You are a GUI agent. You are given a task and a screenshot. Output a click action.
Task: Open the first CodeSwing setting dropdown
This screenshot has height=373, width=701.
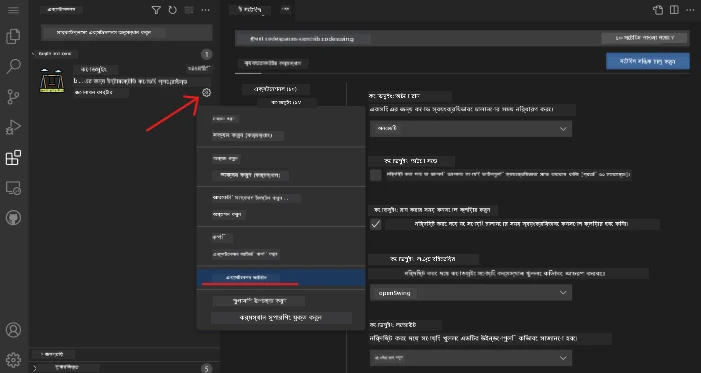471,129
